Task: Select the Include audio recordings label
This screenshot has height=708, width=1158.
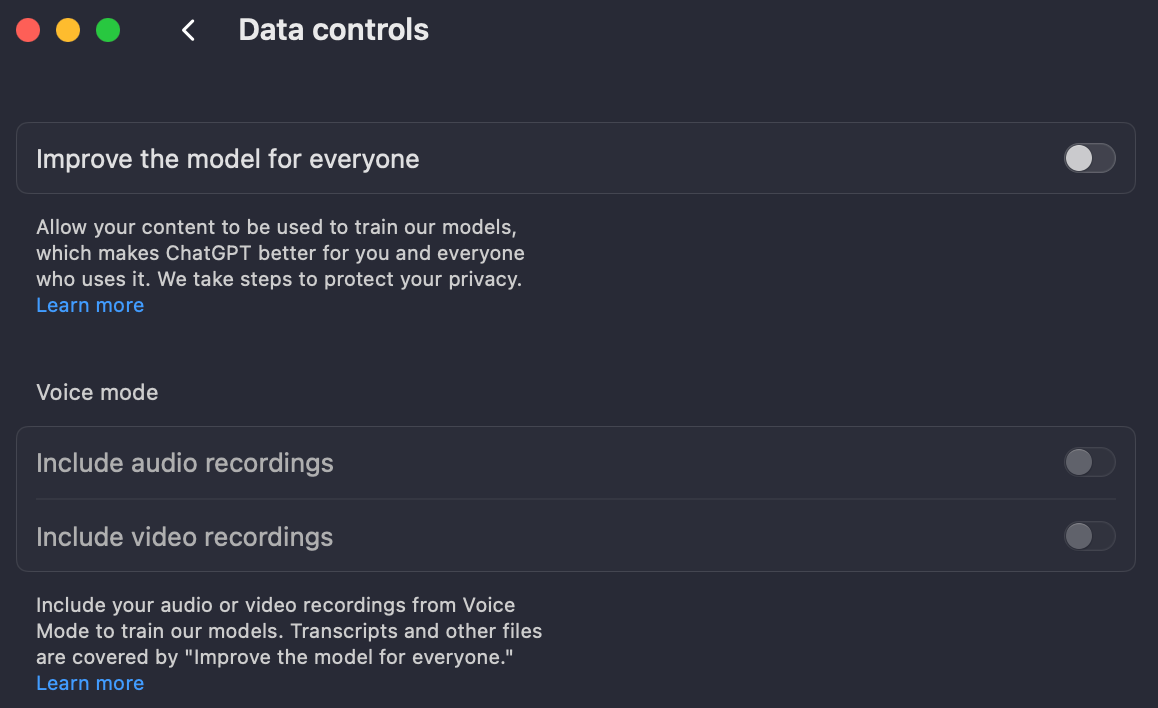Action: point(185,463)
